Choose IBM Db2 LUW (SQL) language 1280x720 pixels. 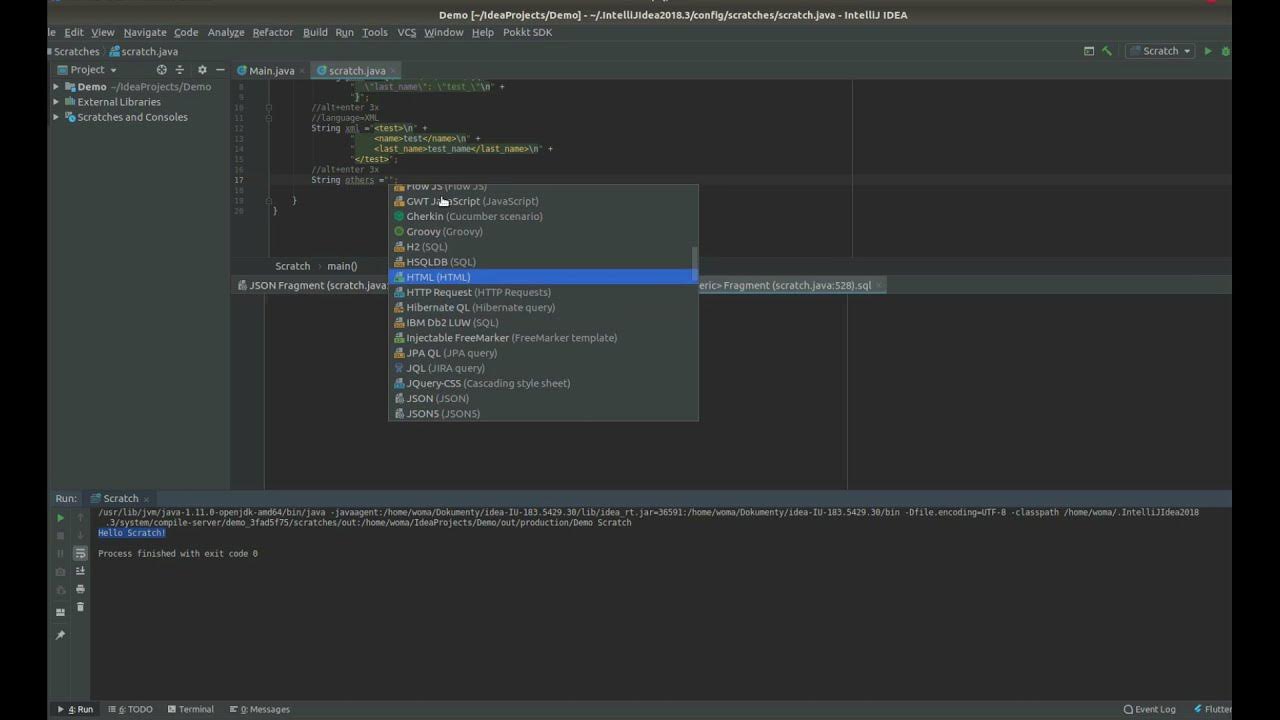543,322
